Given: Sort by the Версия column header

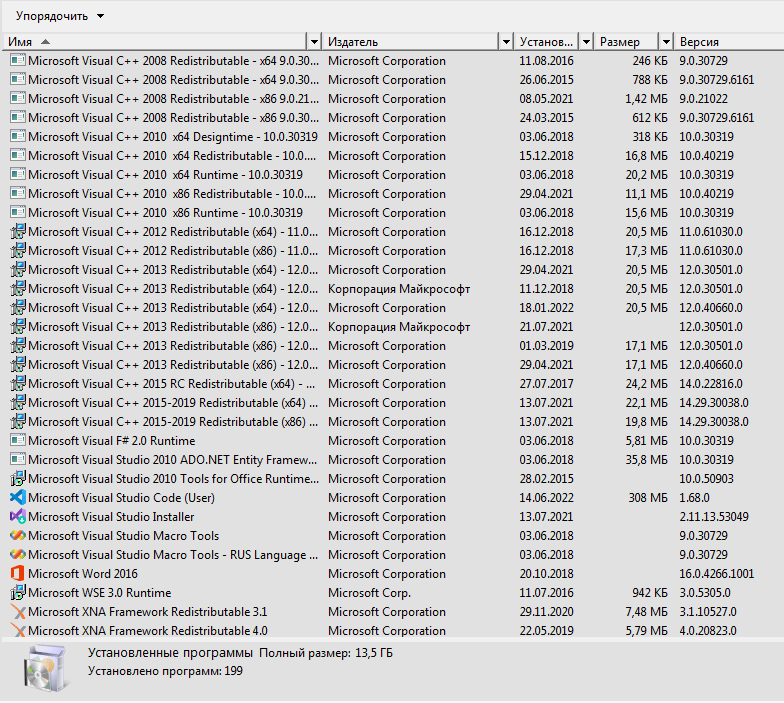Looking at the screenshot, I should click(729, 42).
